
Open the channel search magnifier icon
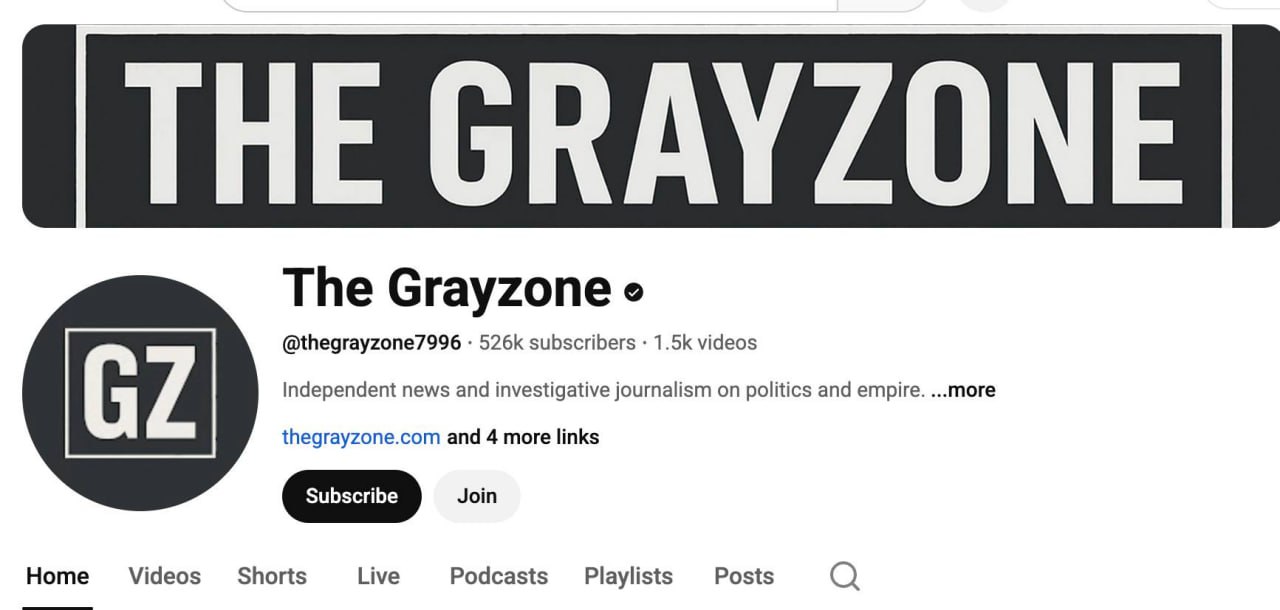(845, 576)
